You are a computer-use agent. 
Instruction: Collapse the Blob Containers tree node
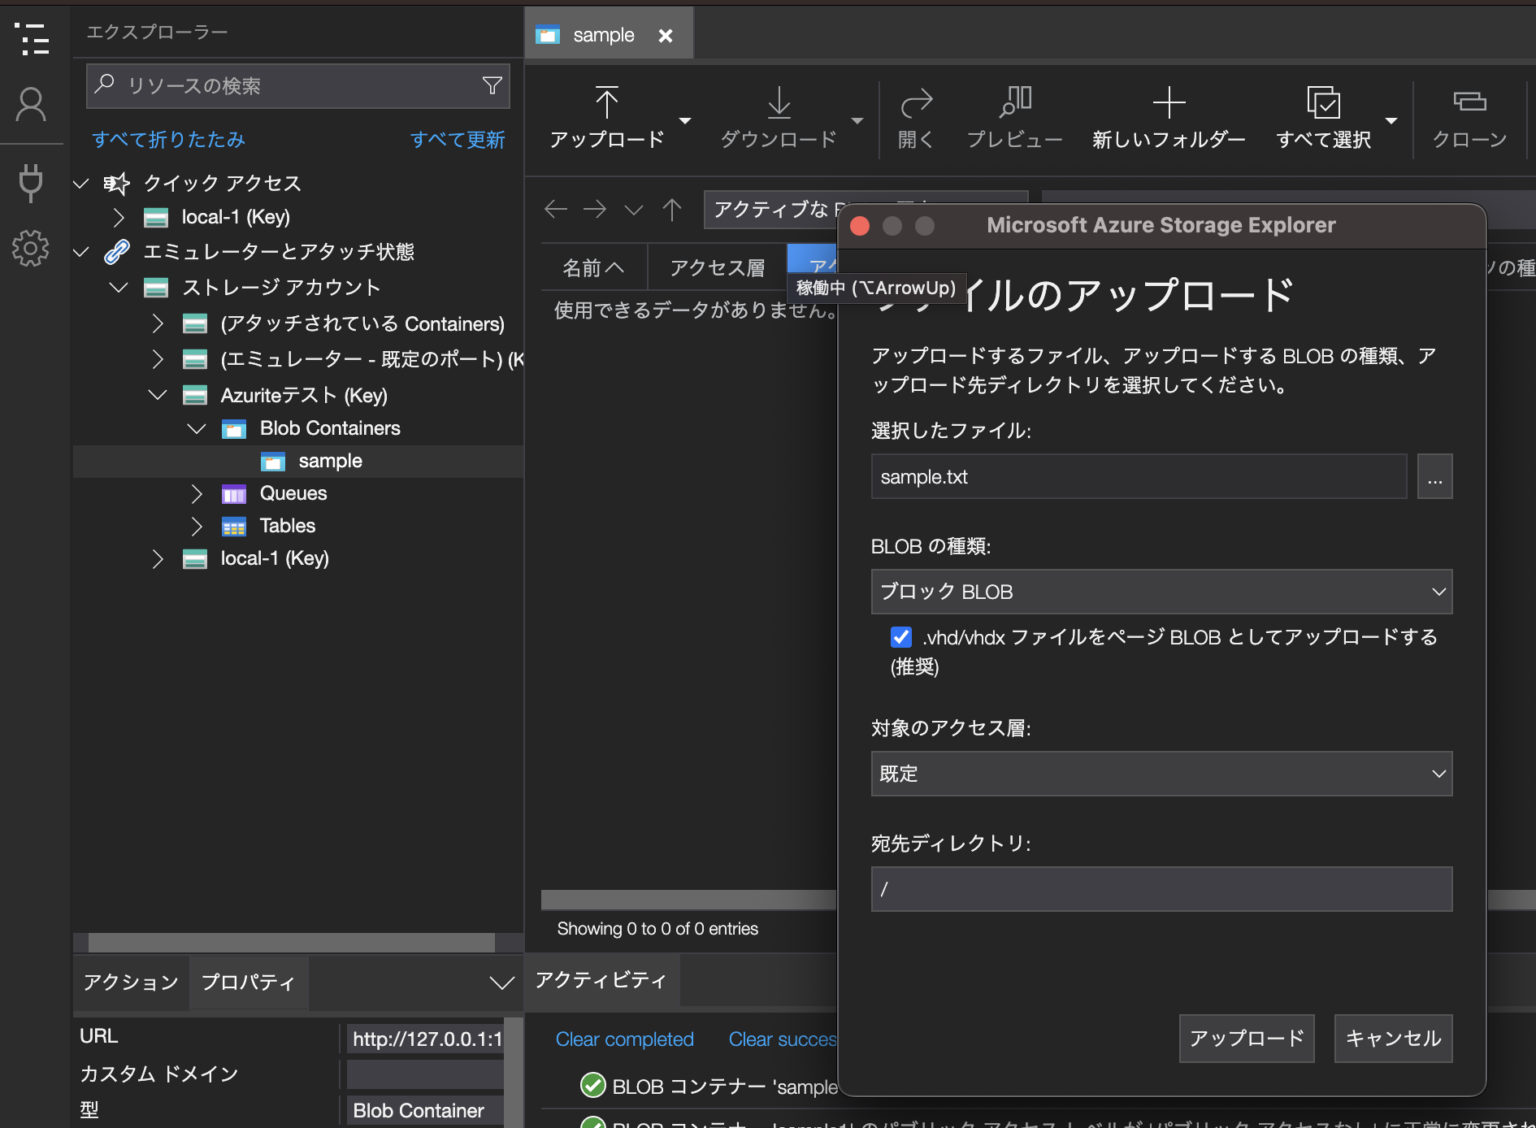pyautogui.click(x=197, y=428)
